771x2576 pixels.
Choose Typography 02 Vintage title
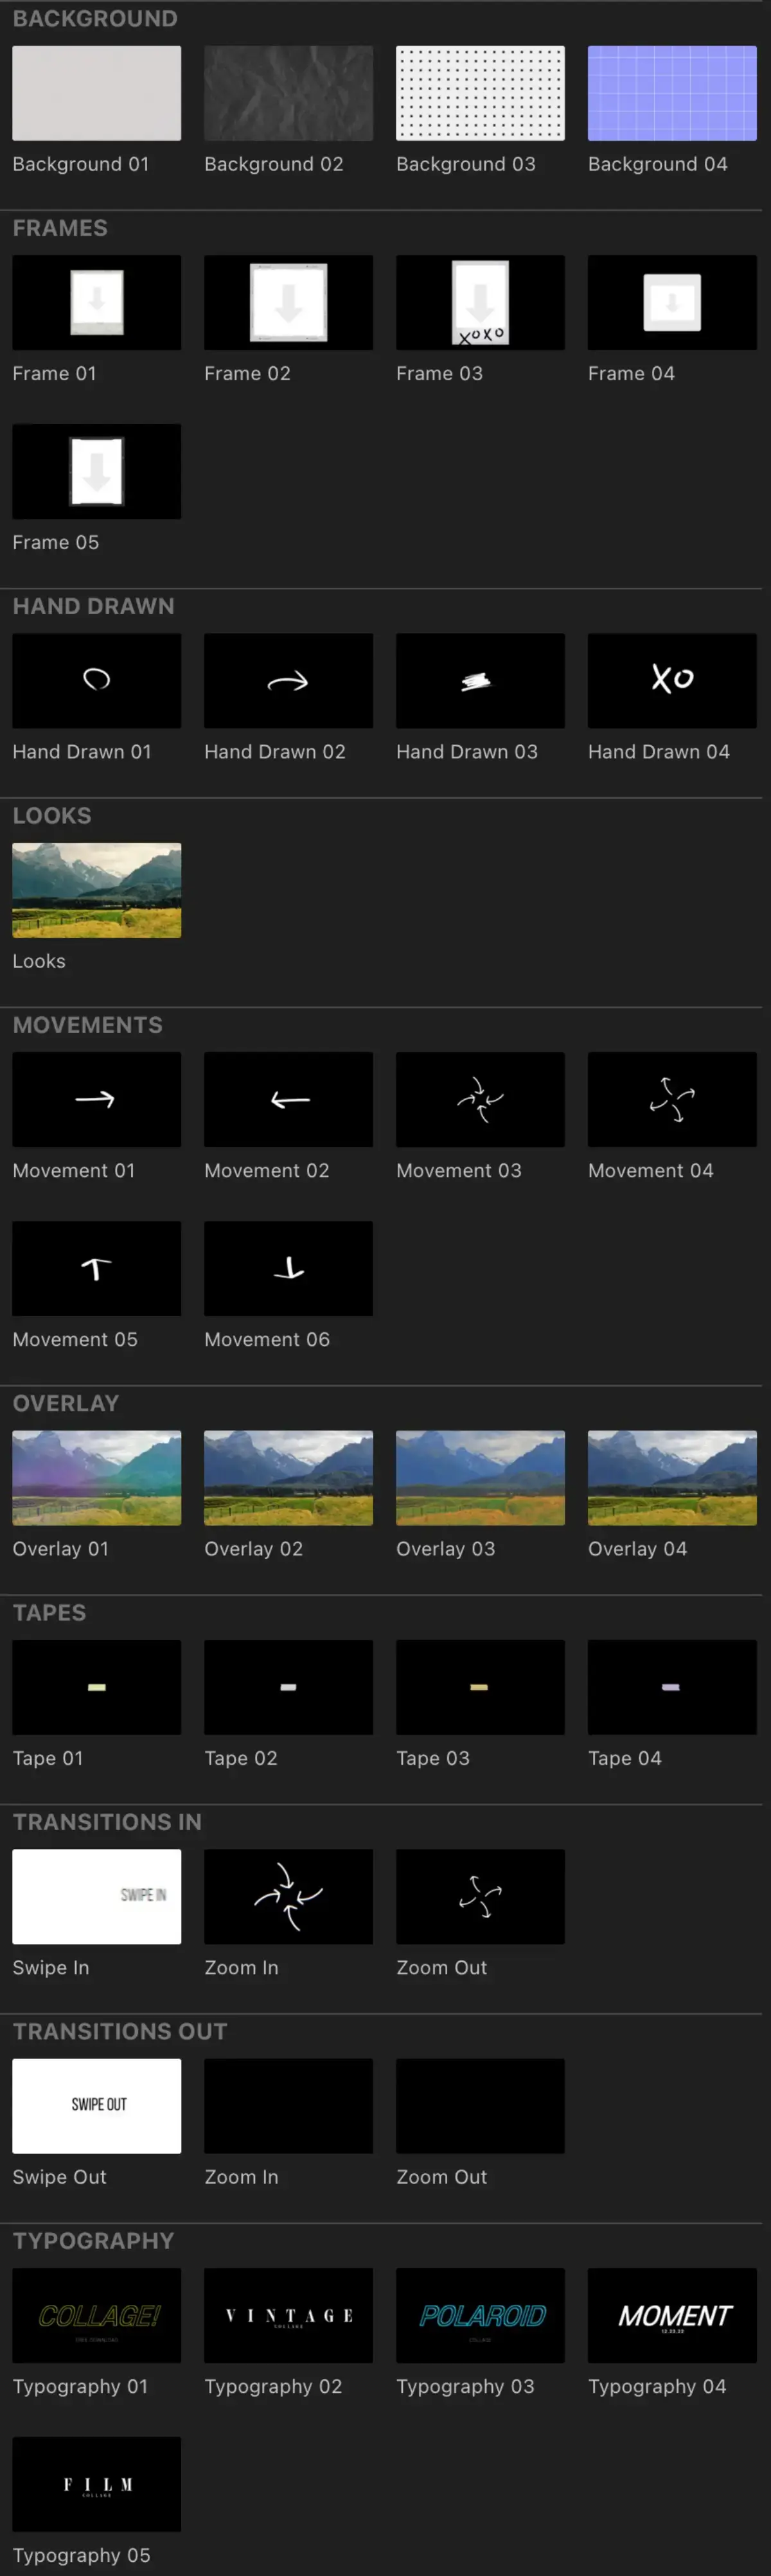[x=288, y=2315]
